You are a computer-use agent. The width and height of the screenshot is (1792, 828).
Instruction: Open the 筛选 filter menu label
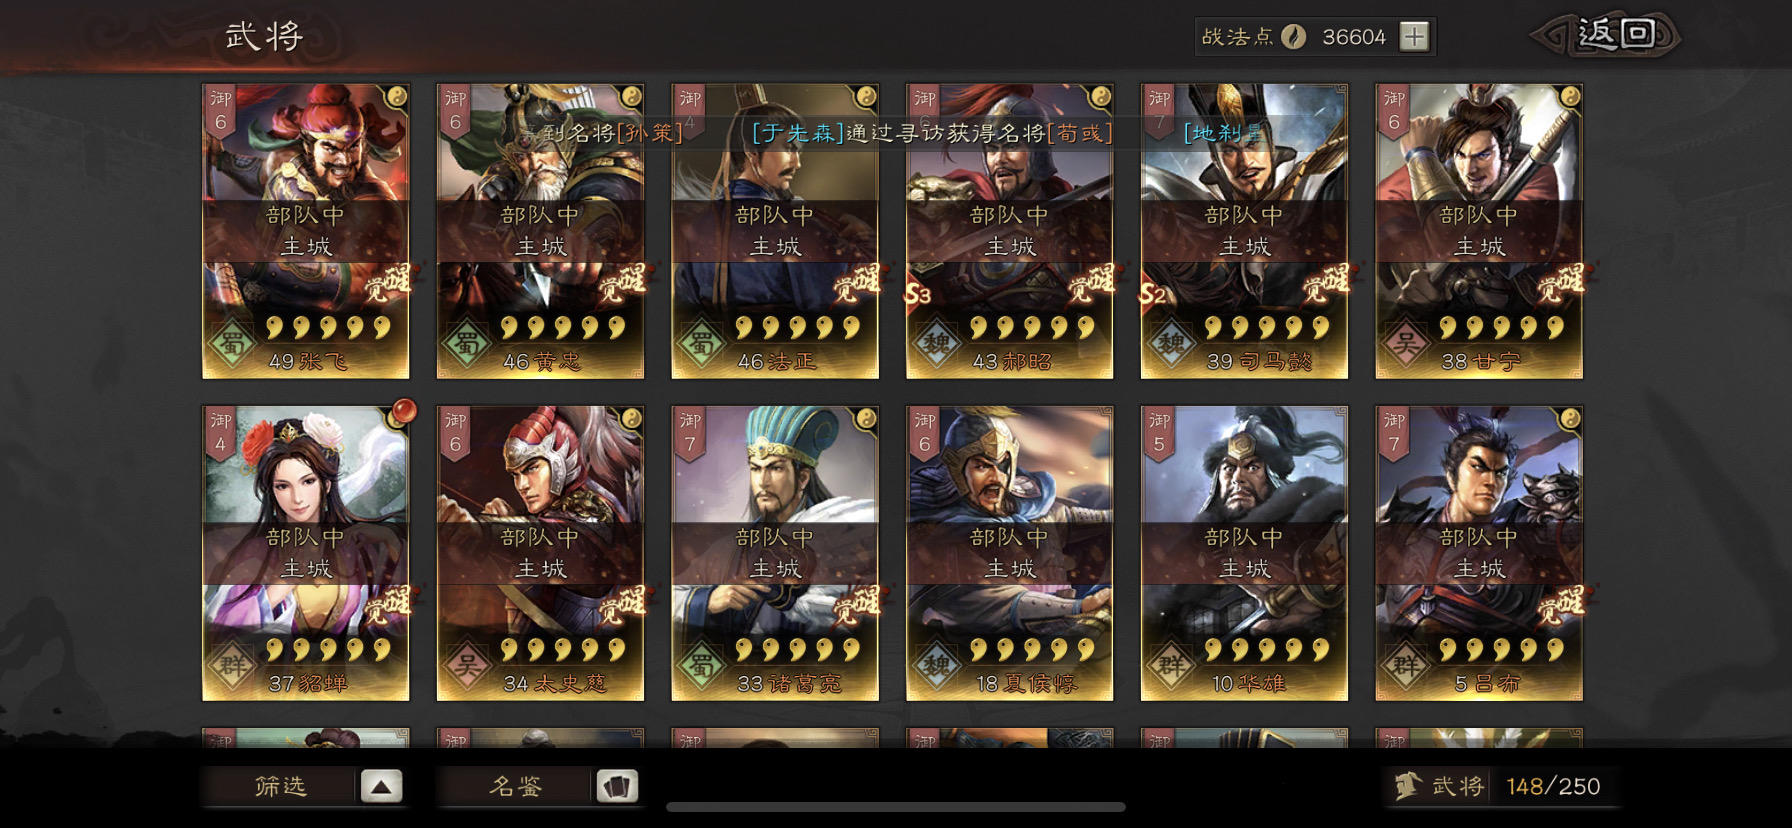pos(280,786)
